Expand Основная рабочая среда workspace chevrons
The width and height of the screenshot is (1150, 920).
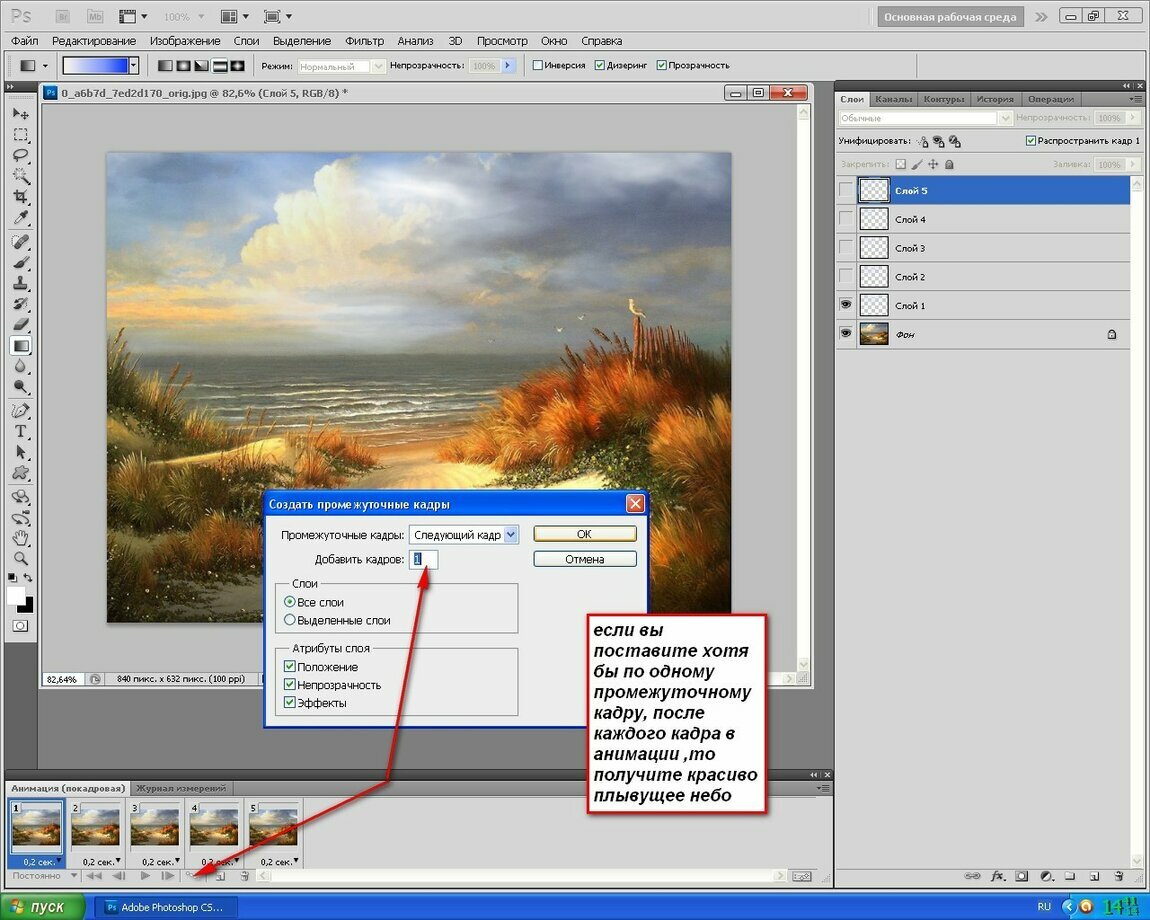(x=1041, y=16)
